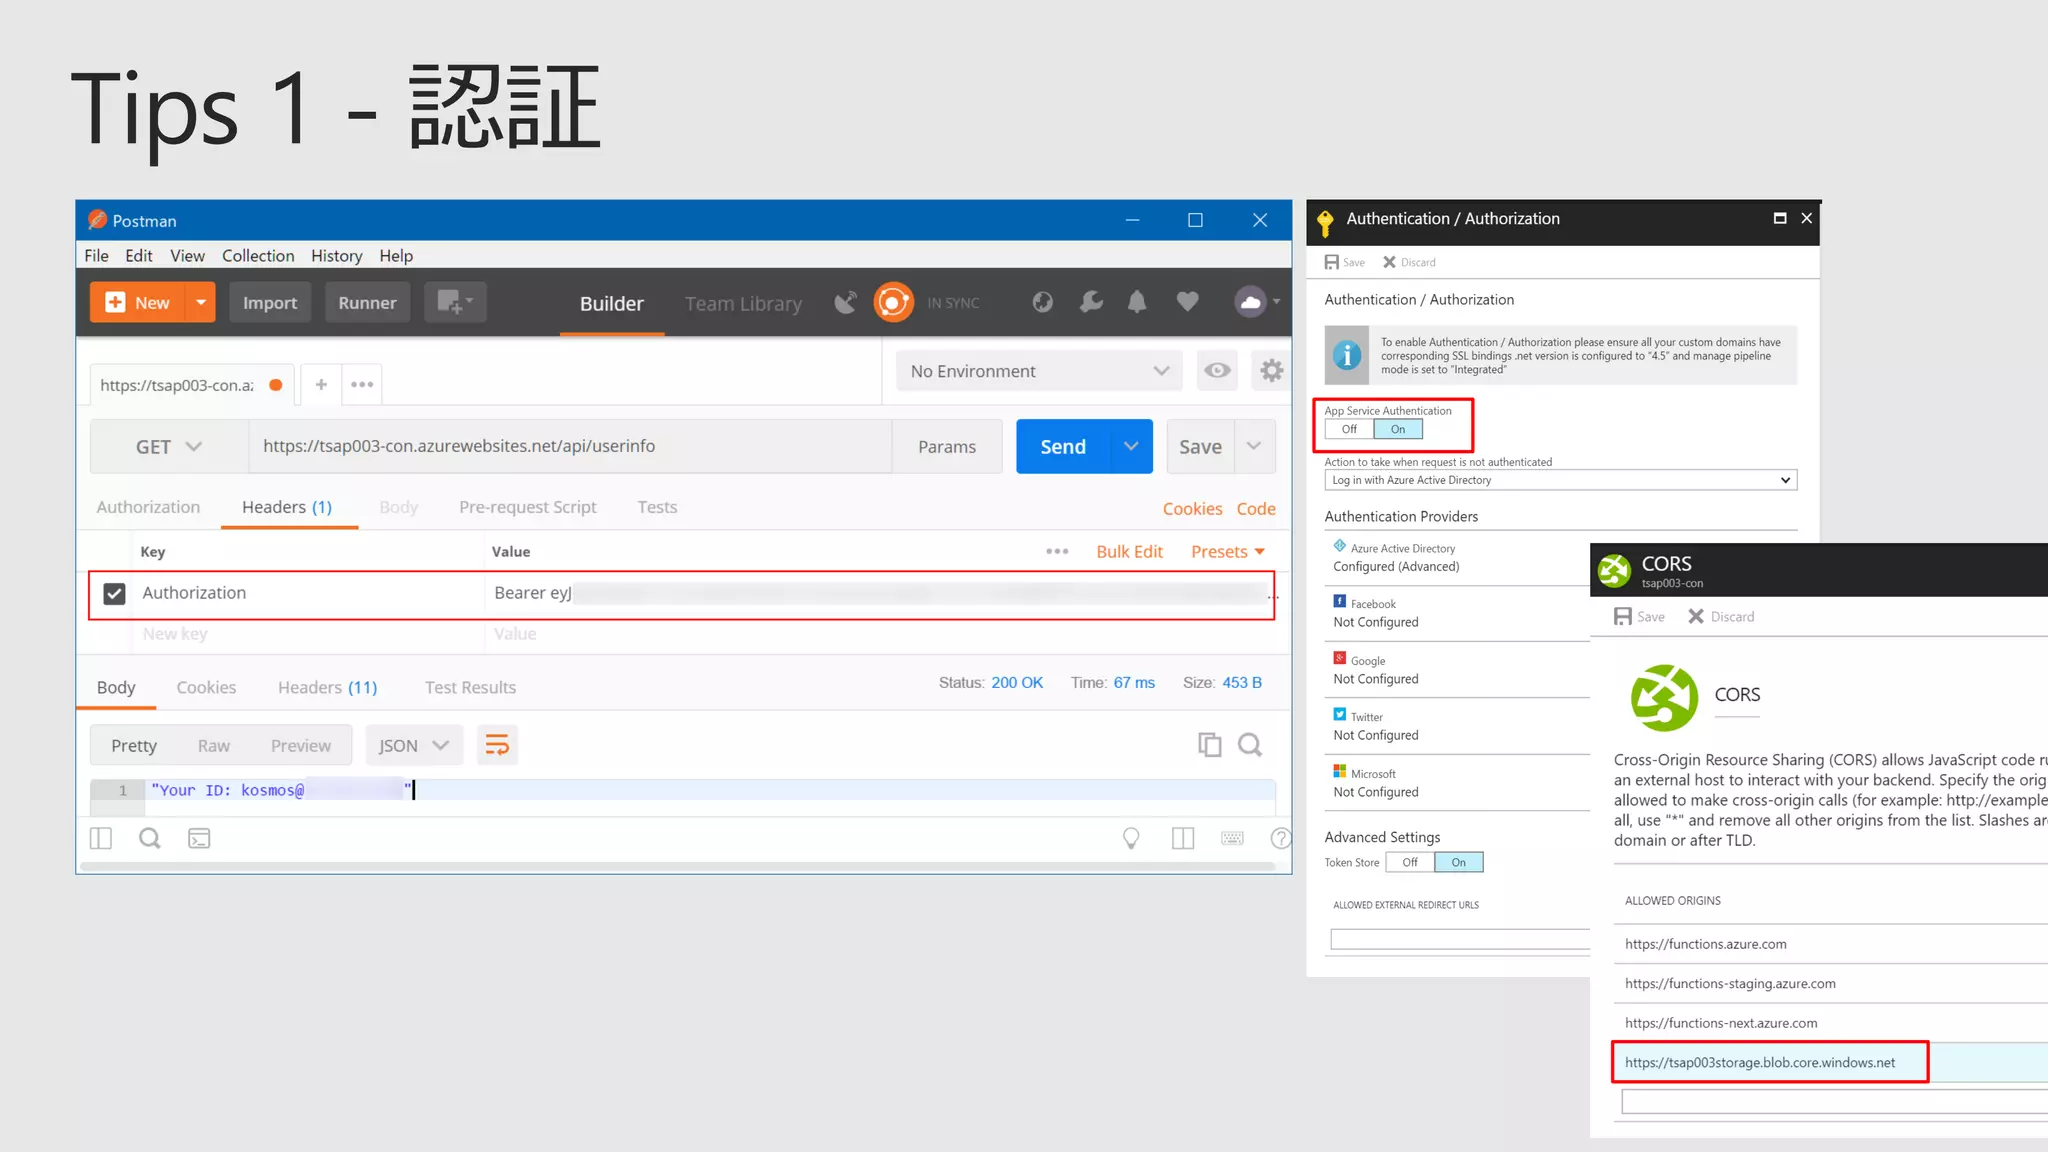Click the copy response icon
Screen dimensions: 2048x1152
[x=1209, y=745]
